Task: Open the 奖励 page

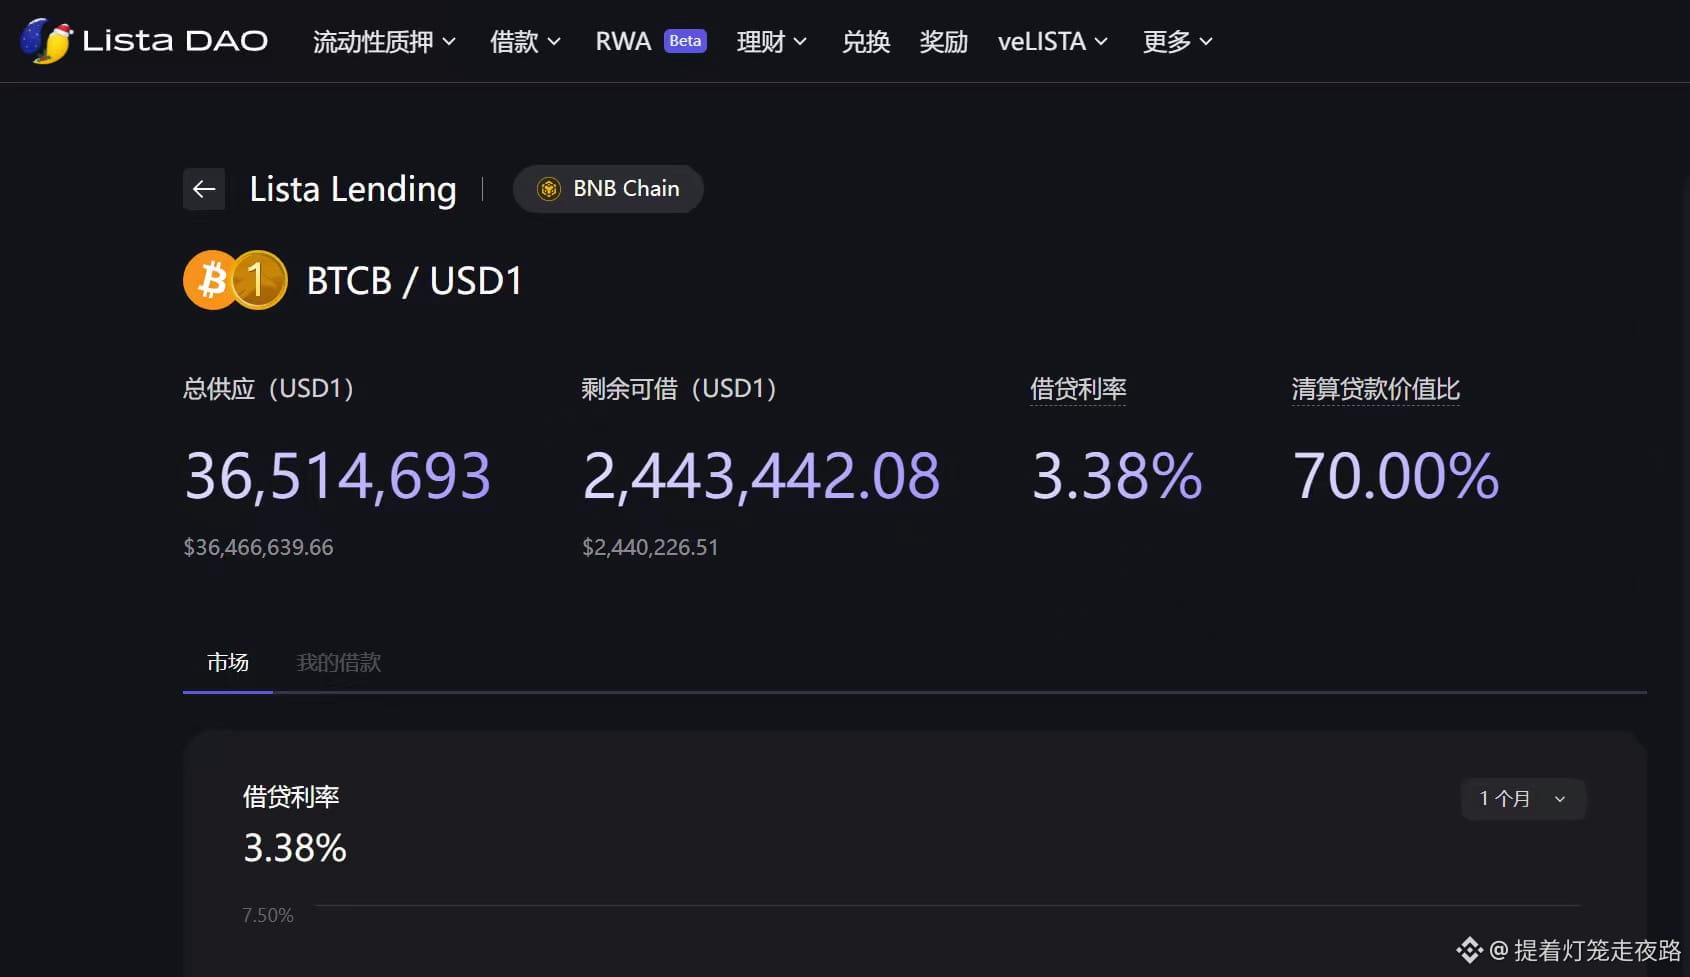Action: tap(943, 41)
